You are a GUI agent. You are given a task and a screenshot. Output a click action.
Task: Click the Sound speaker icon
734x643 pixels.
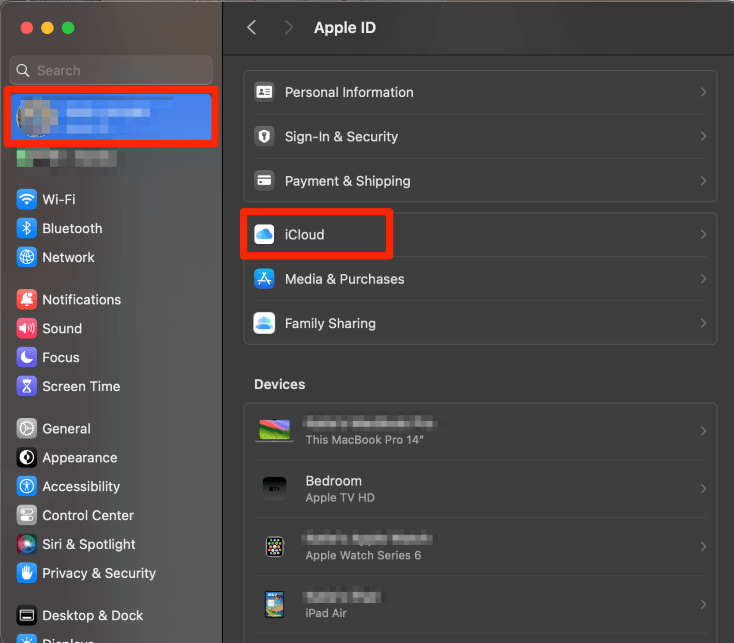pos(27,329)
